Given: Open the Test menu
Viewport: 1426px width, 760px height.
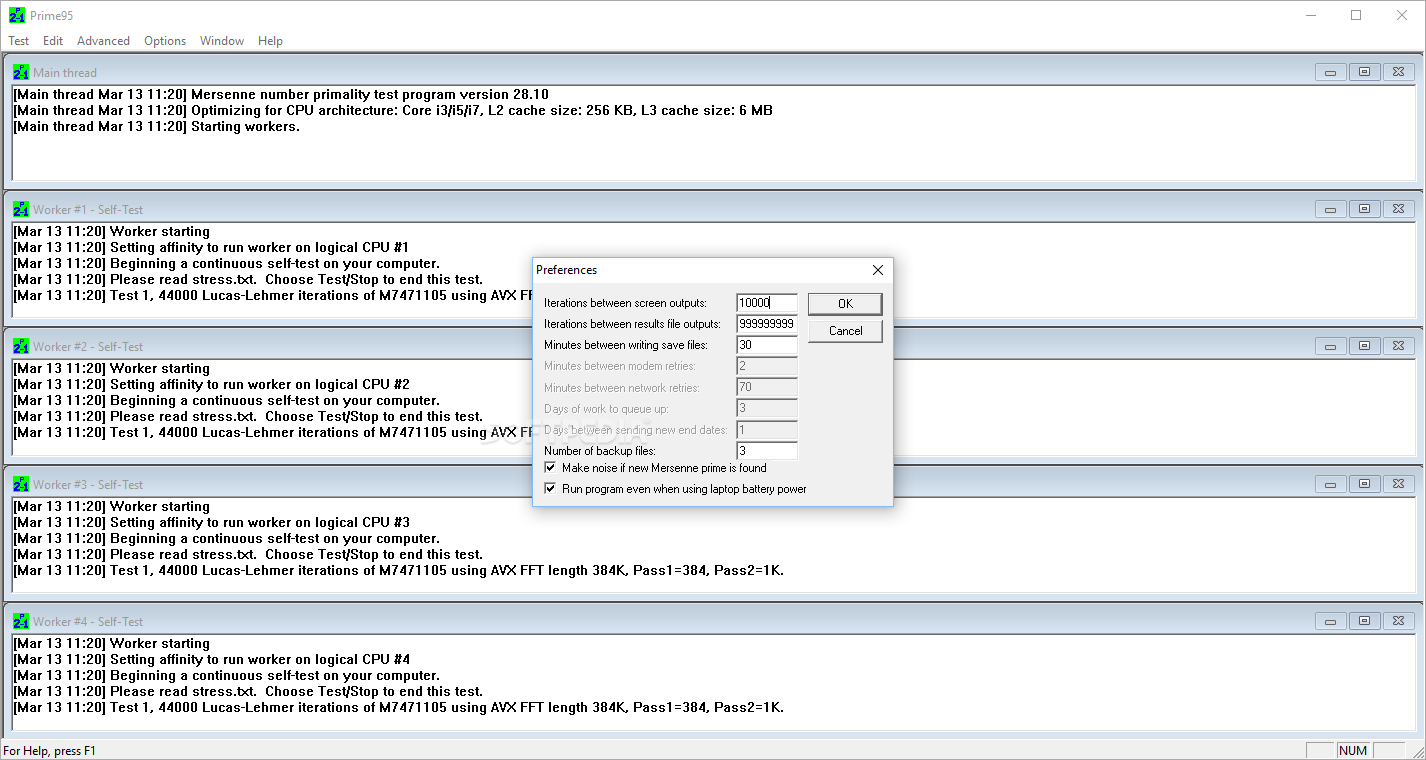Looking at the screenshot, I should 19,41.
